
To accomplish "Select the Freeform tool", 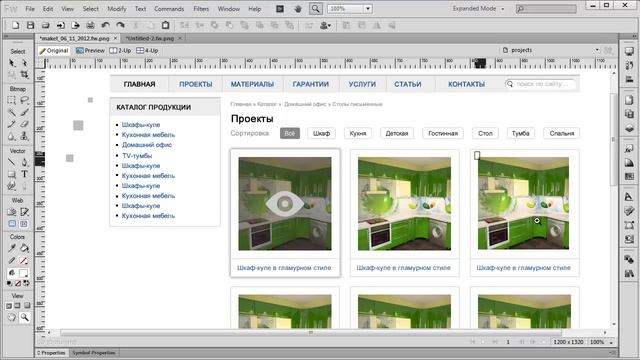I will click(12, 186).
